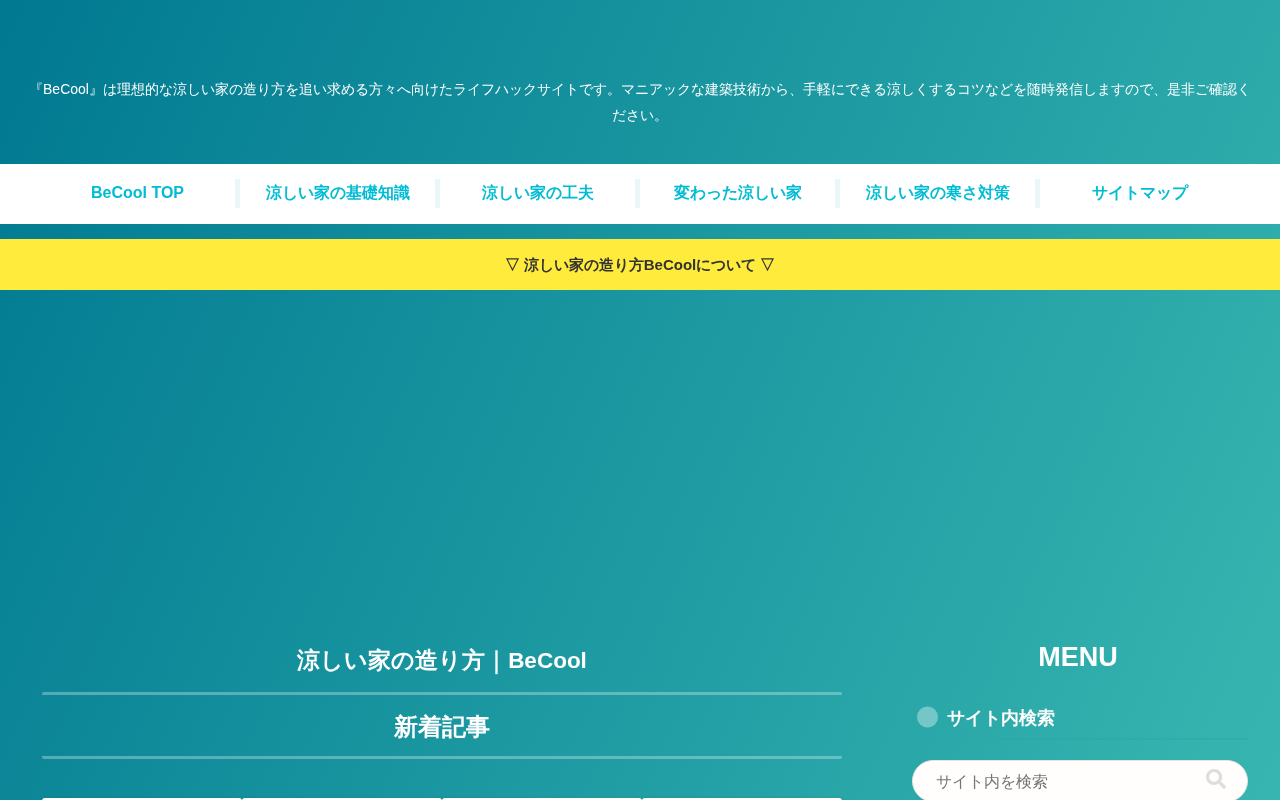Open the サイトマップ link

1139,193
